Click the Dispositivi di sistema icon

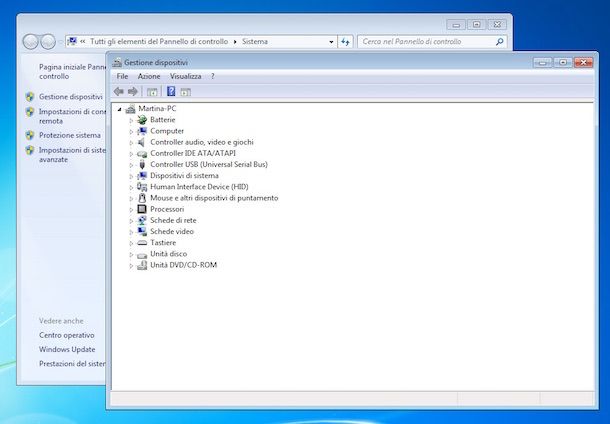click(142, 176)
